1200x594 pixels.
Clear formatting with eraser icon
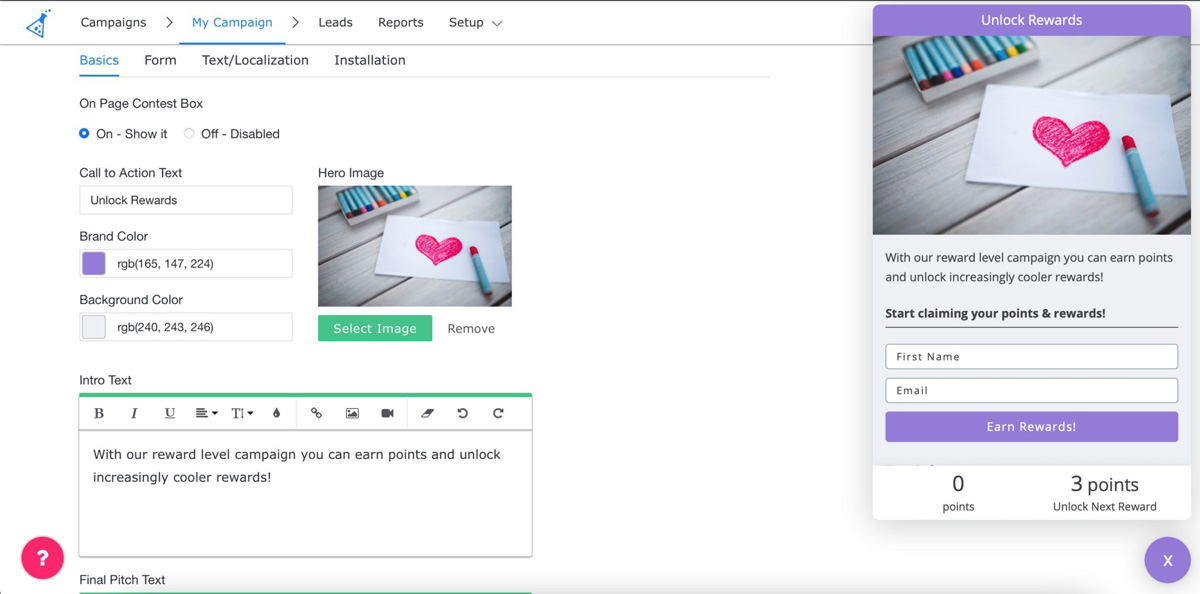click(427, 413)
